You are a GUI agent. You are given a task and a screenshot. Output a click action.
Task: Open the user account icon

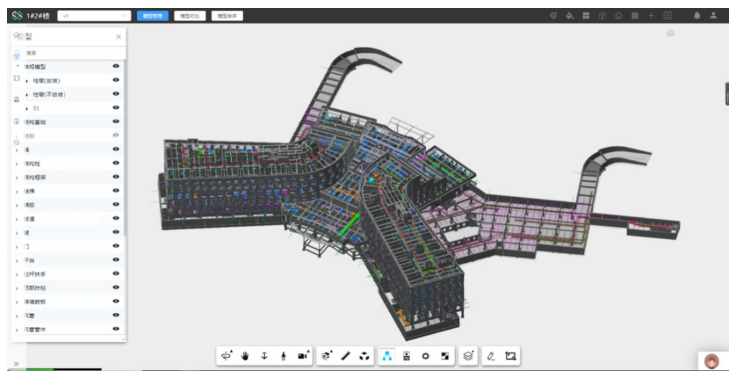pyautogui.click(x=714, y=16)
